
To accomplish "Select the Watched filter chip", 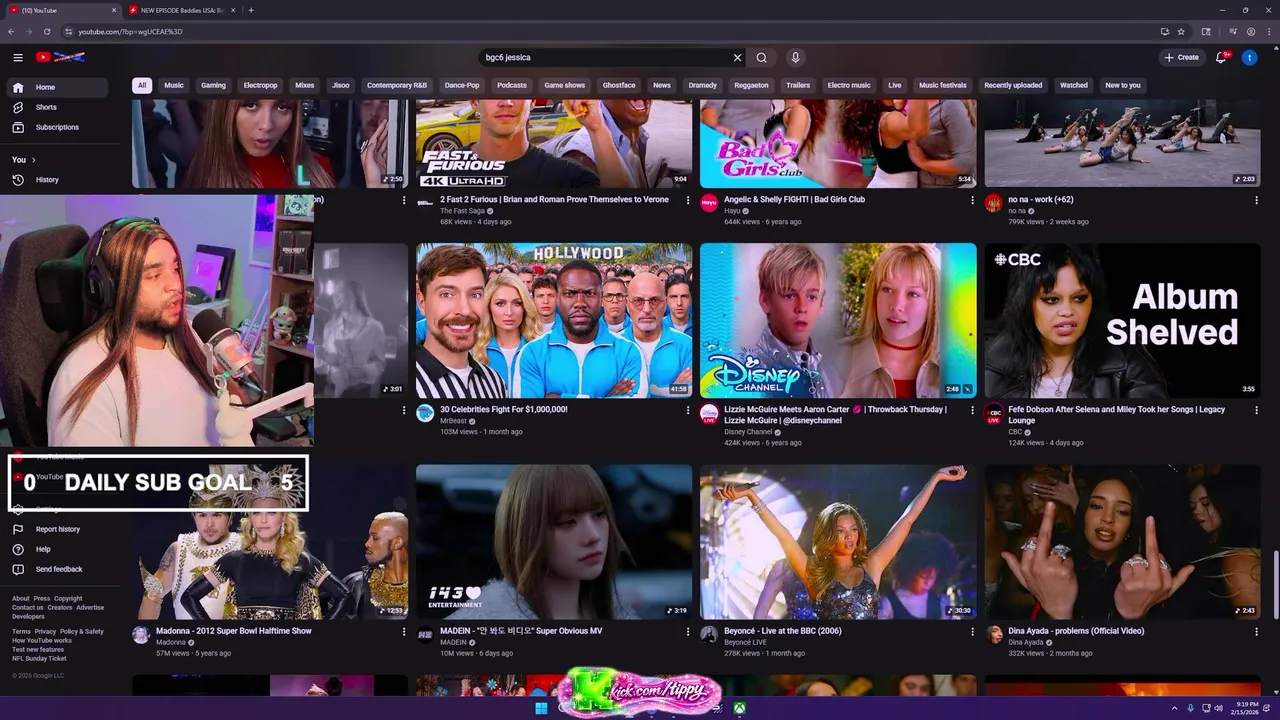I will tap(1074, 85).
